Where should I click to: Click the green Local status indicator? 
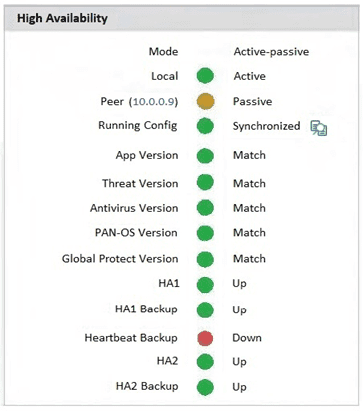[x=205, y=76]
